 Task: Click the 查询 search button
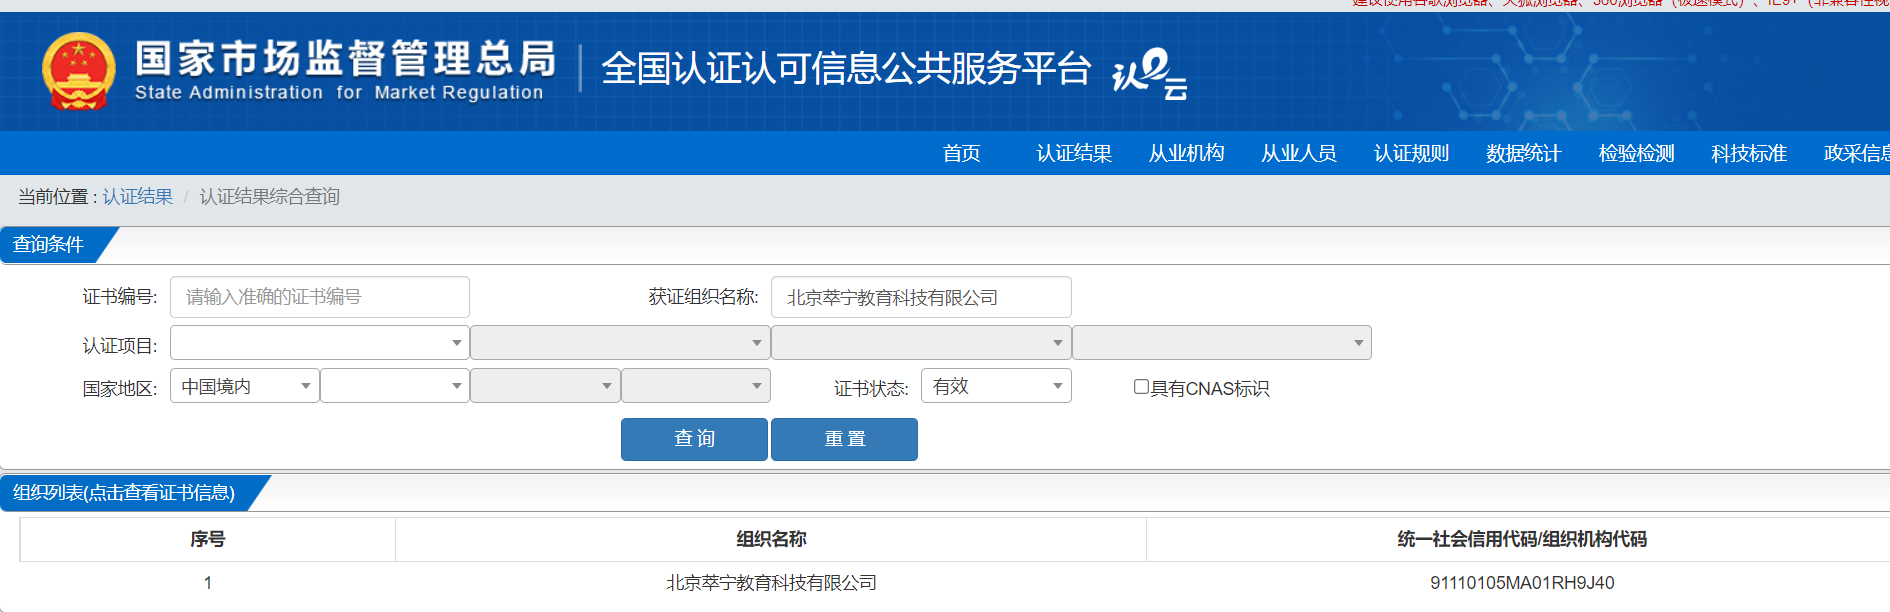click(x=694, y=439)
